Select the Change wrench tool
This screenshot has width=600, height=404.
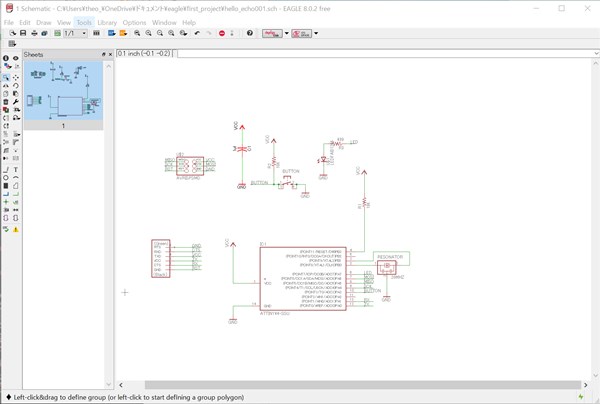pyautogui.click(x=16, y=102)
